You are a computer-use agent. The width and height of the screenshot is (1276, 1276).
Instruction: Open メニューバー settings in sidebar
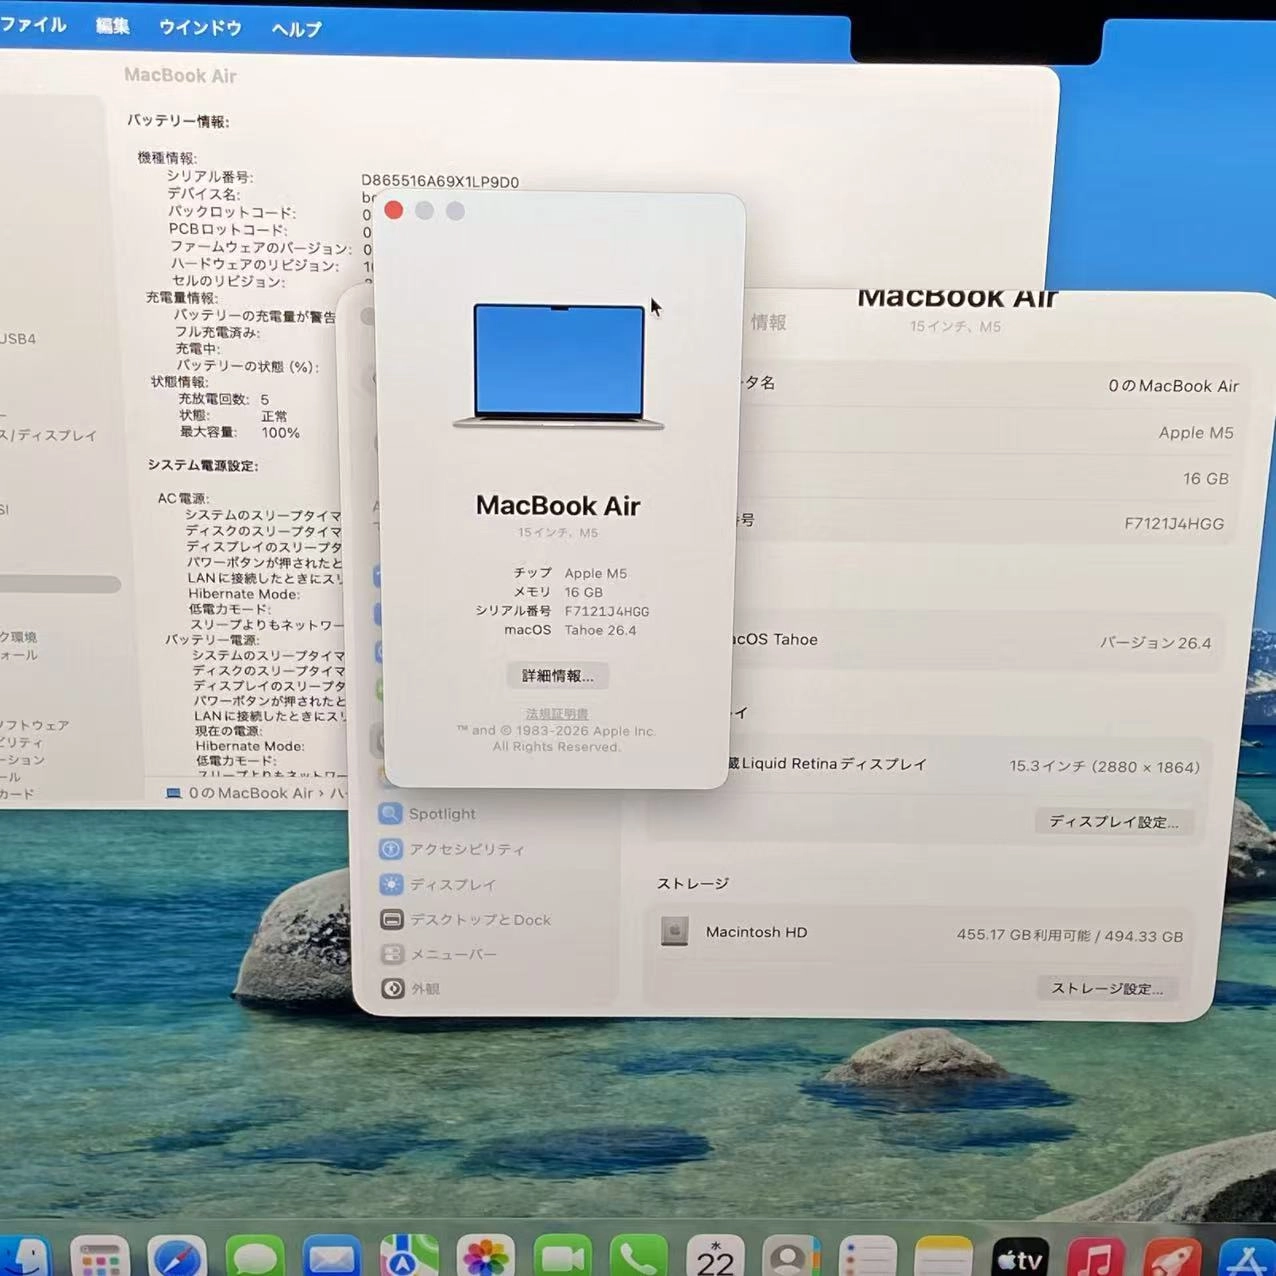coord(450,954)
